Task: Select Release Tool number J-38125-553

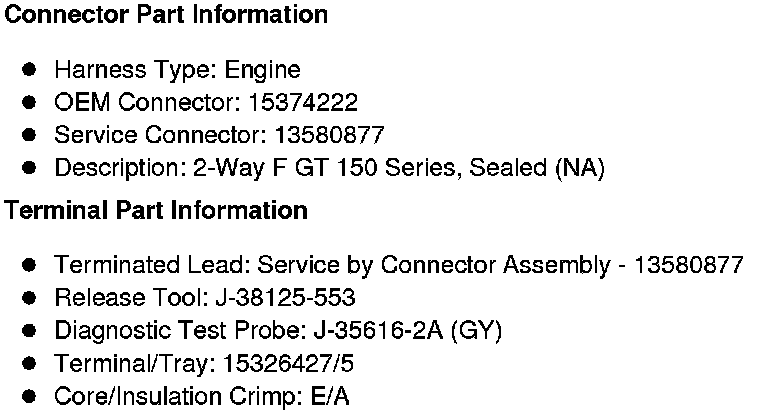Action: coord(283,298)
